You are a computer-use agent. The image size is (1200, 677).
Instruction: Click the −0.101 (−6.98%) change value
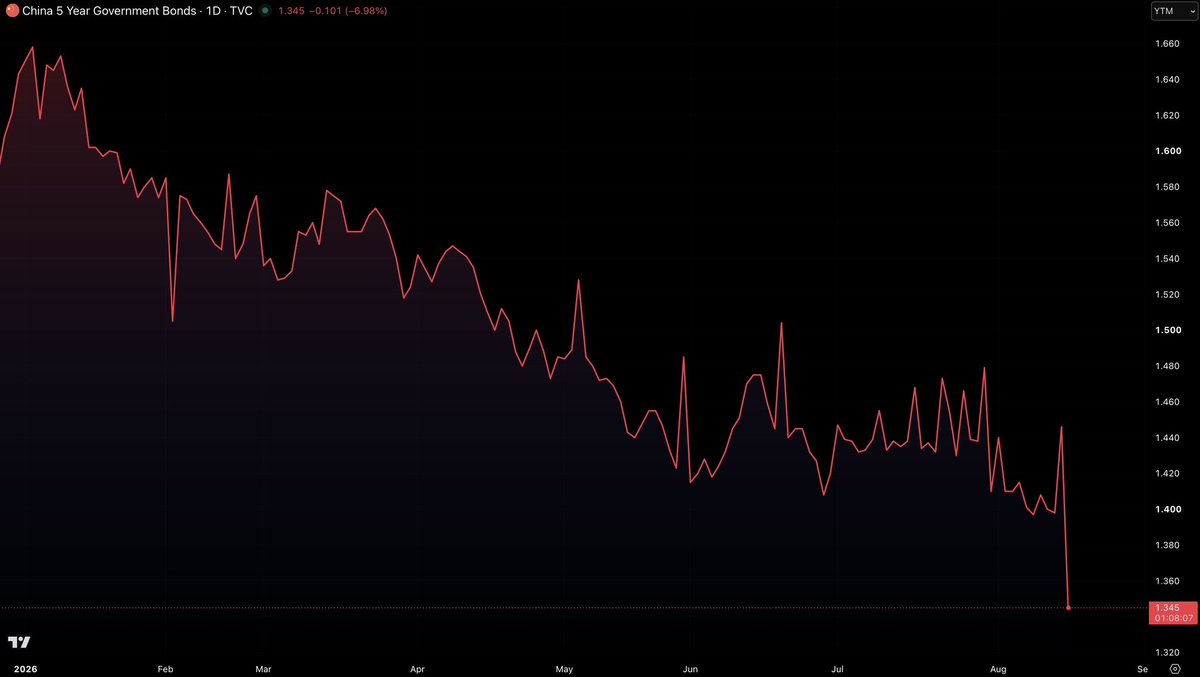[346, 11]
